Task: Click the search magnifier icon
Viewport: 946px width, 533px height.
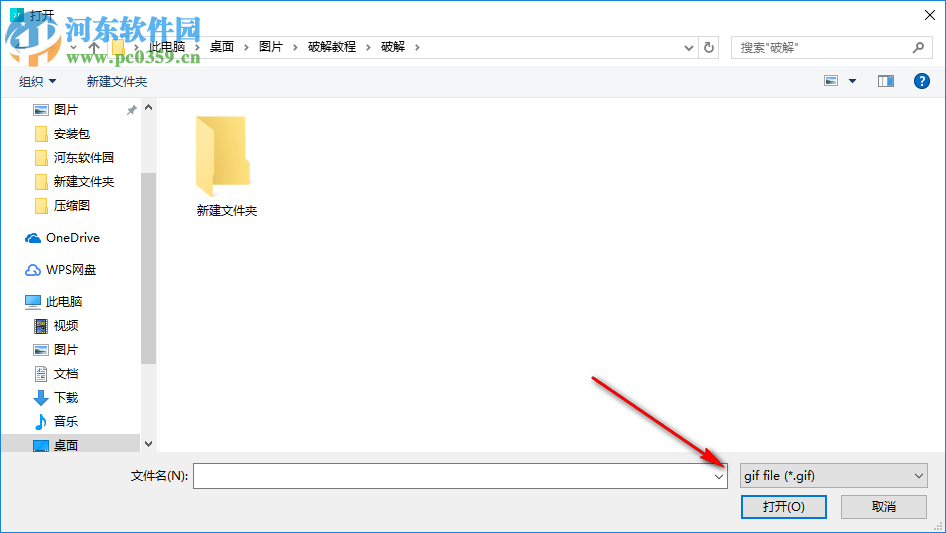Action: click(x=918, y=47)
